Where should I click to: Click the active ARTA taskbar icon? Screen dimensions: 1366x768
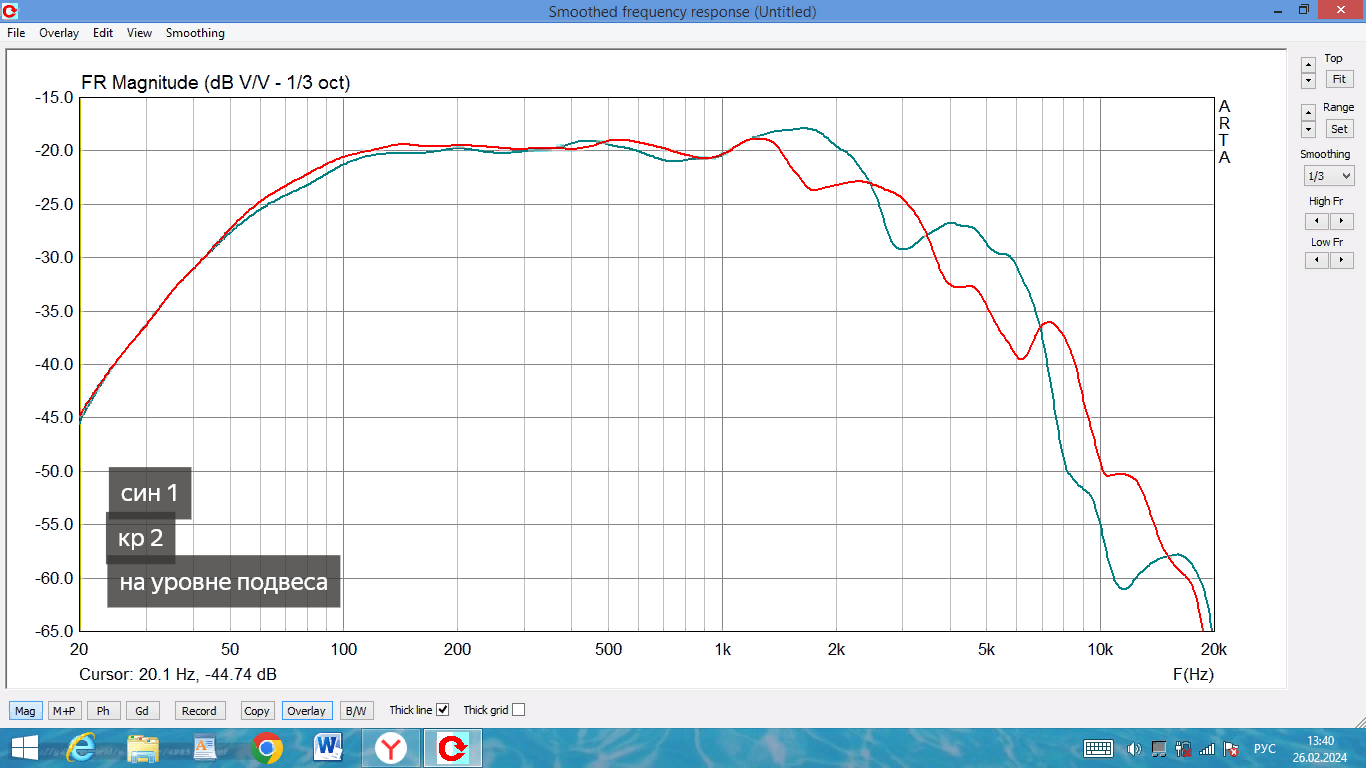coord(453,748)
